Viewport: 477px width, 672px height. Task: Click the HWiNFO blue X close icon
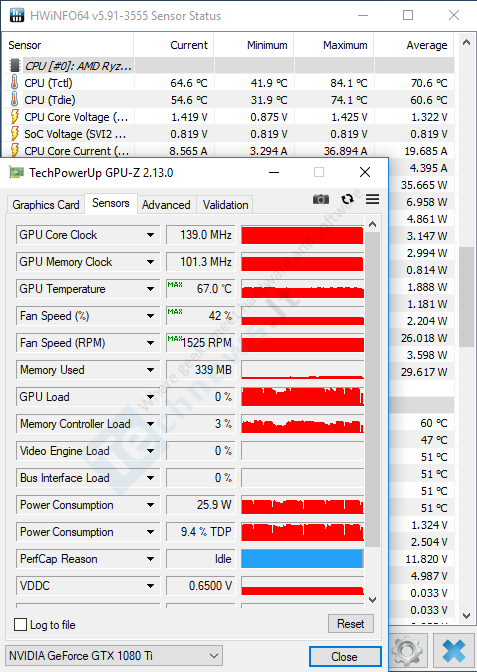(x=454, y=651)
